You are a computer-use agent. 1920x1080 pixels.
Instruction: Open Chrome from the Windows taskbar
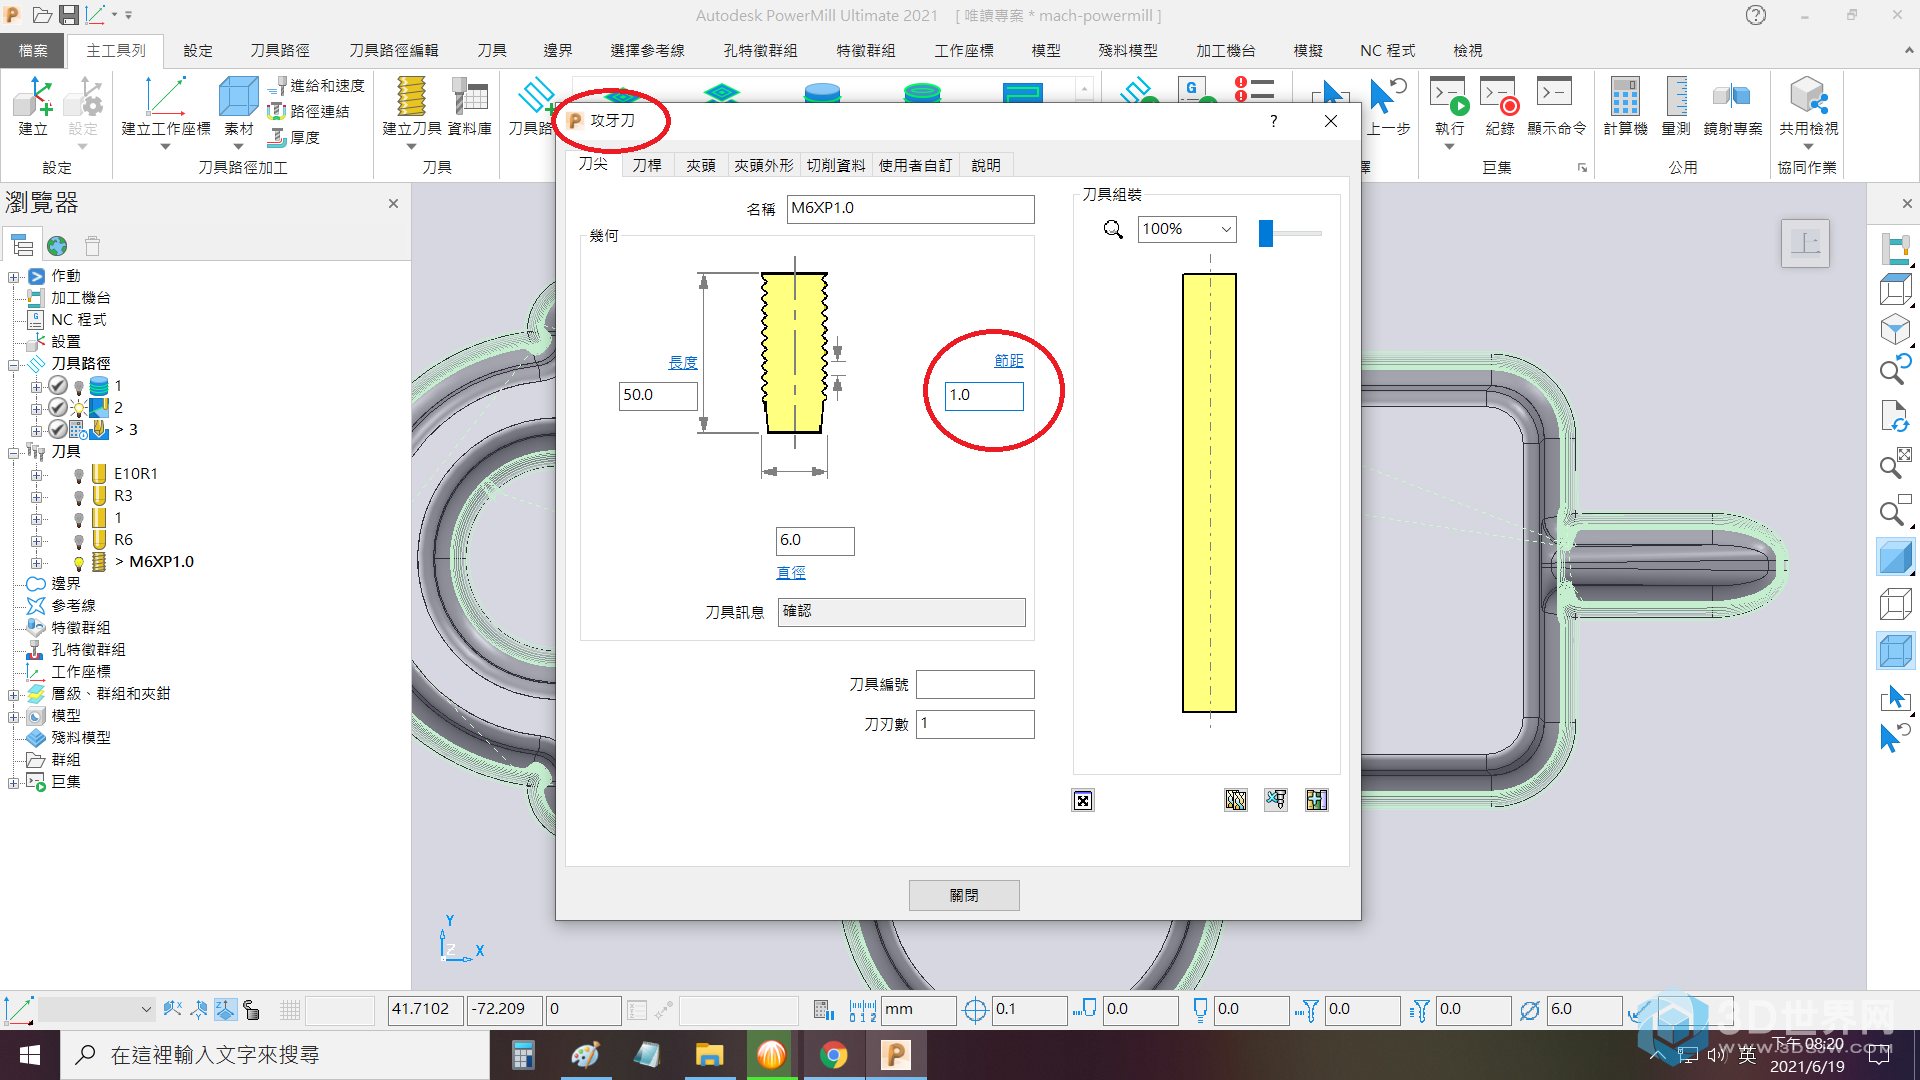[833, 1055]
